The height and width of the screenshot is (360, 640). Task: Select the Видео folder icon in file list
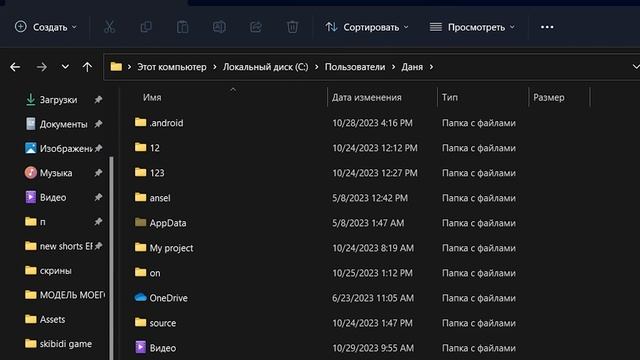tap(140, 347)
